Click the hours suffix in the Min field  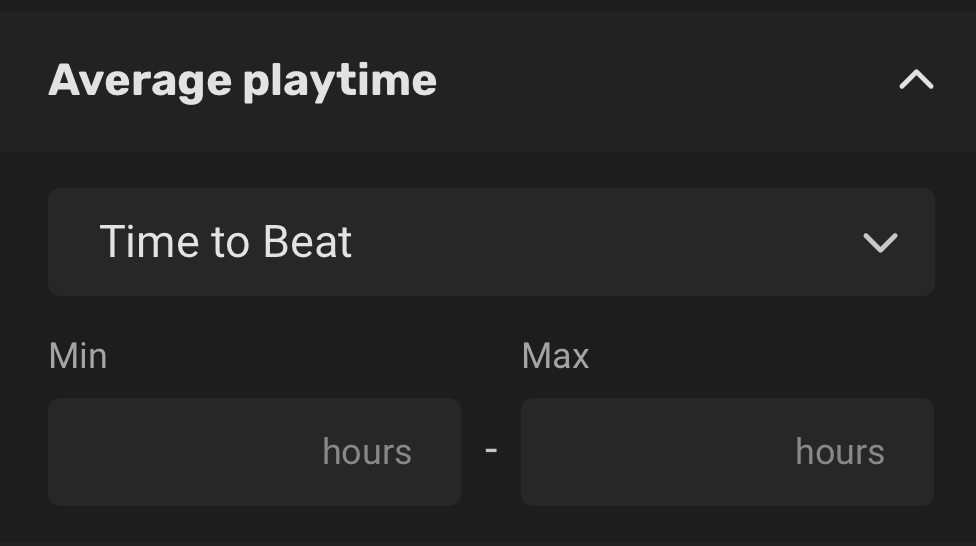(367, 452)
